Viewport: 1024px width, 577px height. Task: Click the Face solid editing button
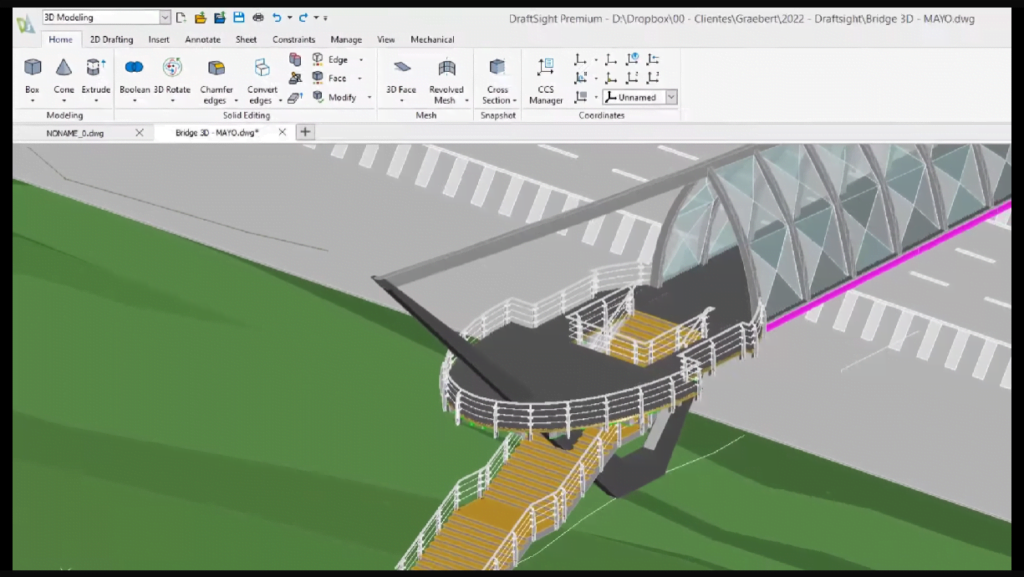point(337,78)
